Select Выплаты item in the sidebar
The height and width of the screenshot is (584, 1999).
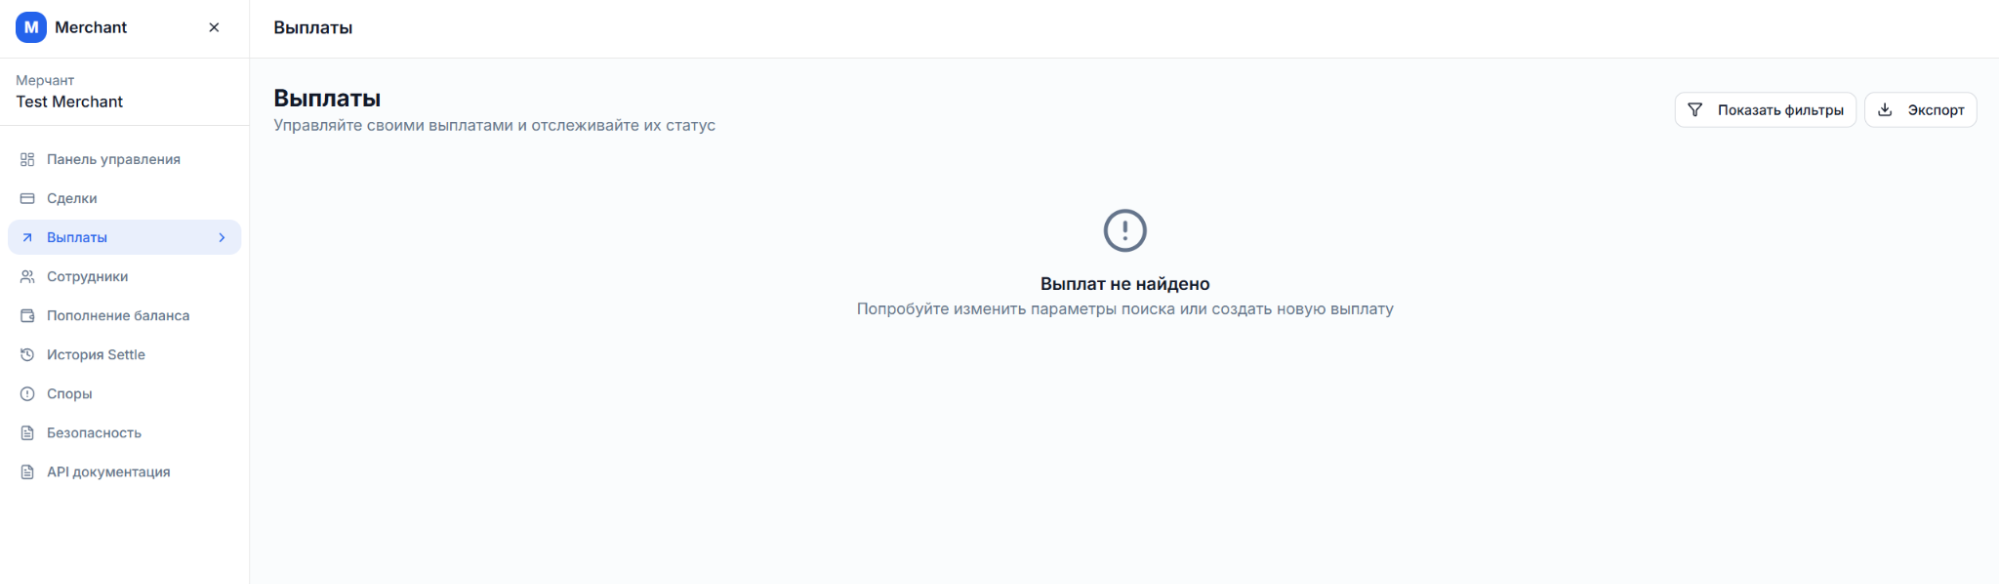tap(77, 237)
